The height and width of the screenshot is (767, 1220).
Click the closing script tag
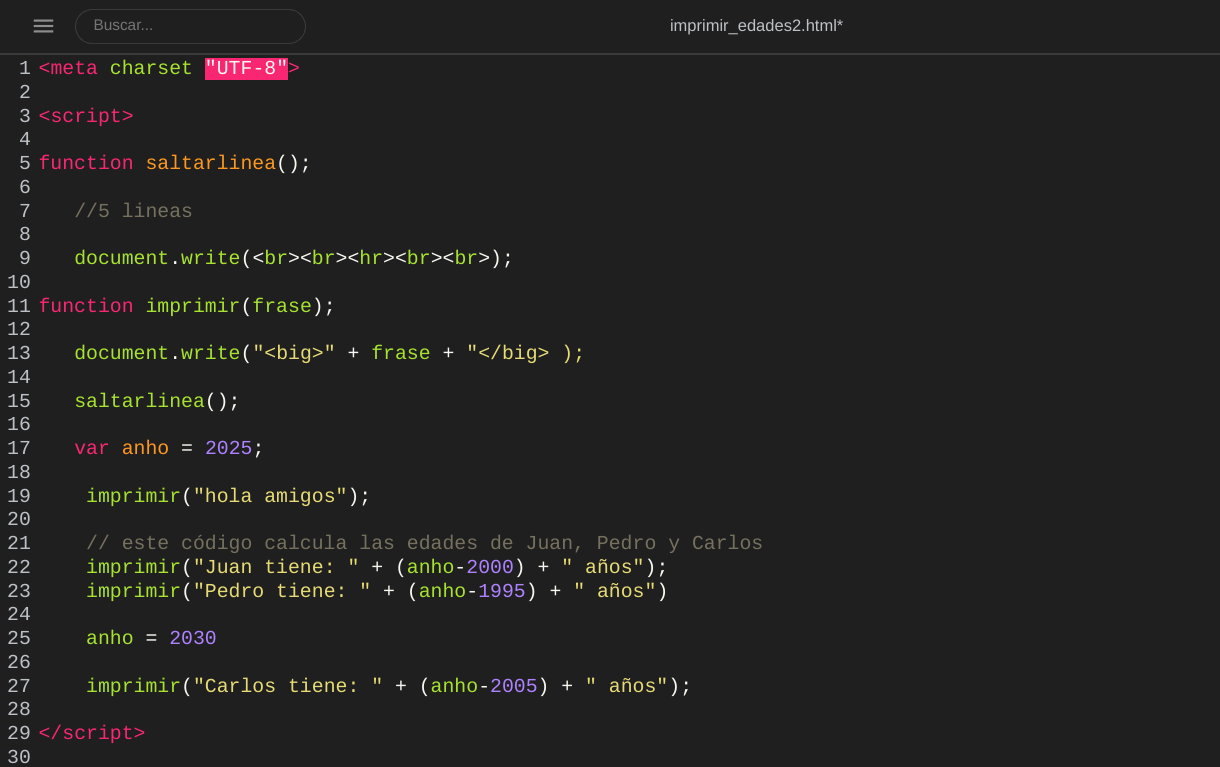coord(92,734)
